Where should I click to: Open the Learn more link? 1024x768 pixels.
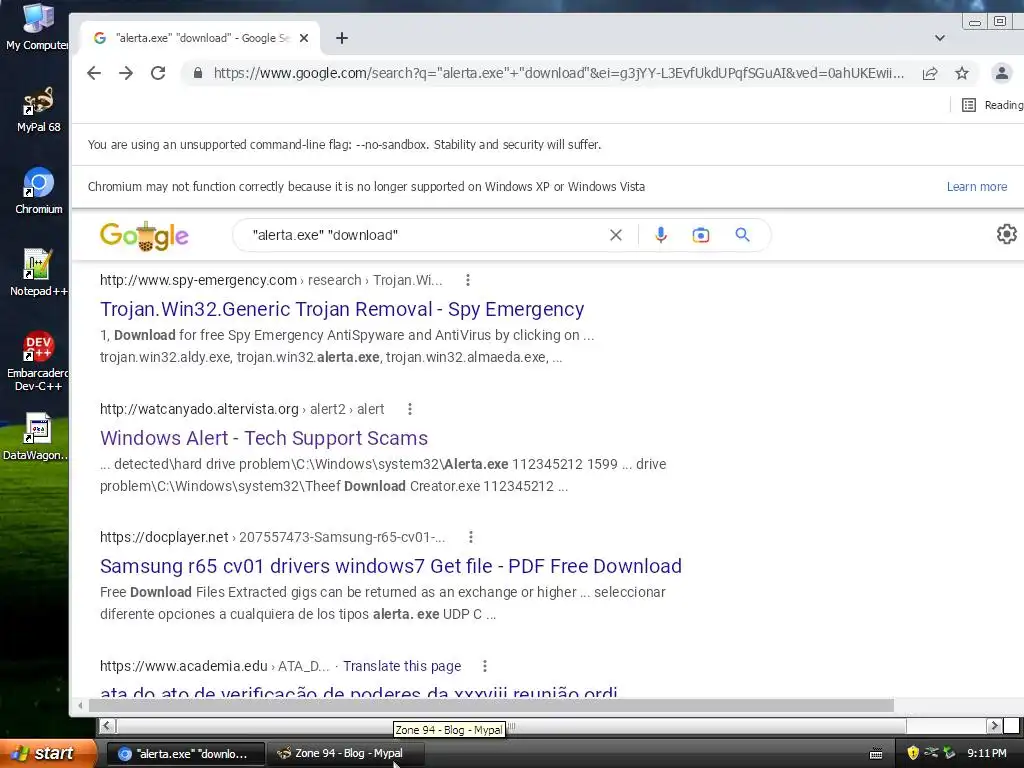(977, 187)
